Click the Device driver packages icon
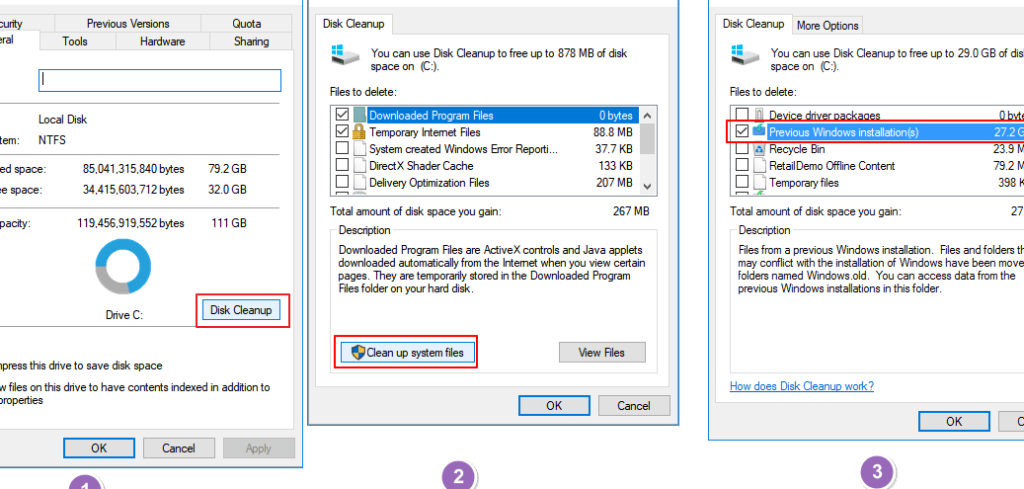This screenshot has width=1024, height=489. coord(759,115)
